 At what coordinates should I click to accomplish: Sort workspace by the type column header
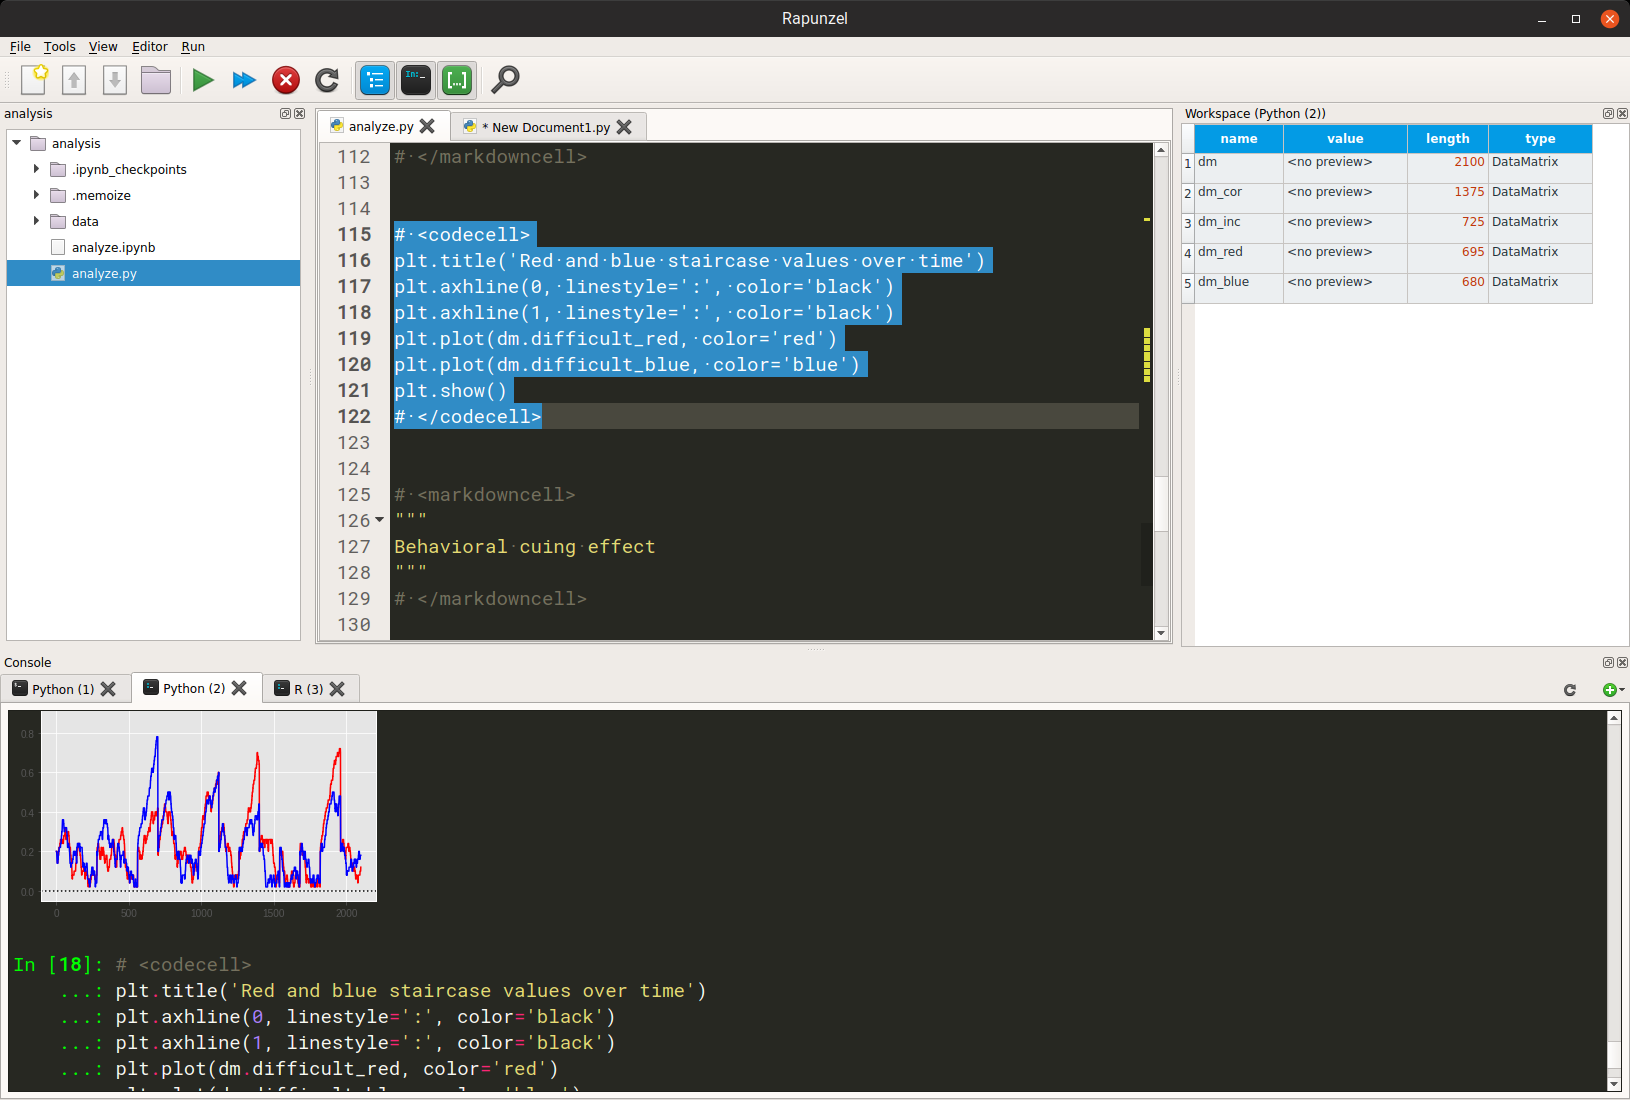pyautogui.click(x=1540, y=139)
